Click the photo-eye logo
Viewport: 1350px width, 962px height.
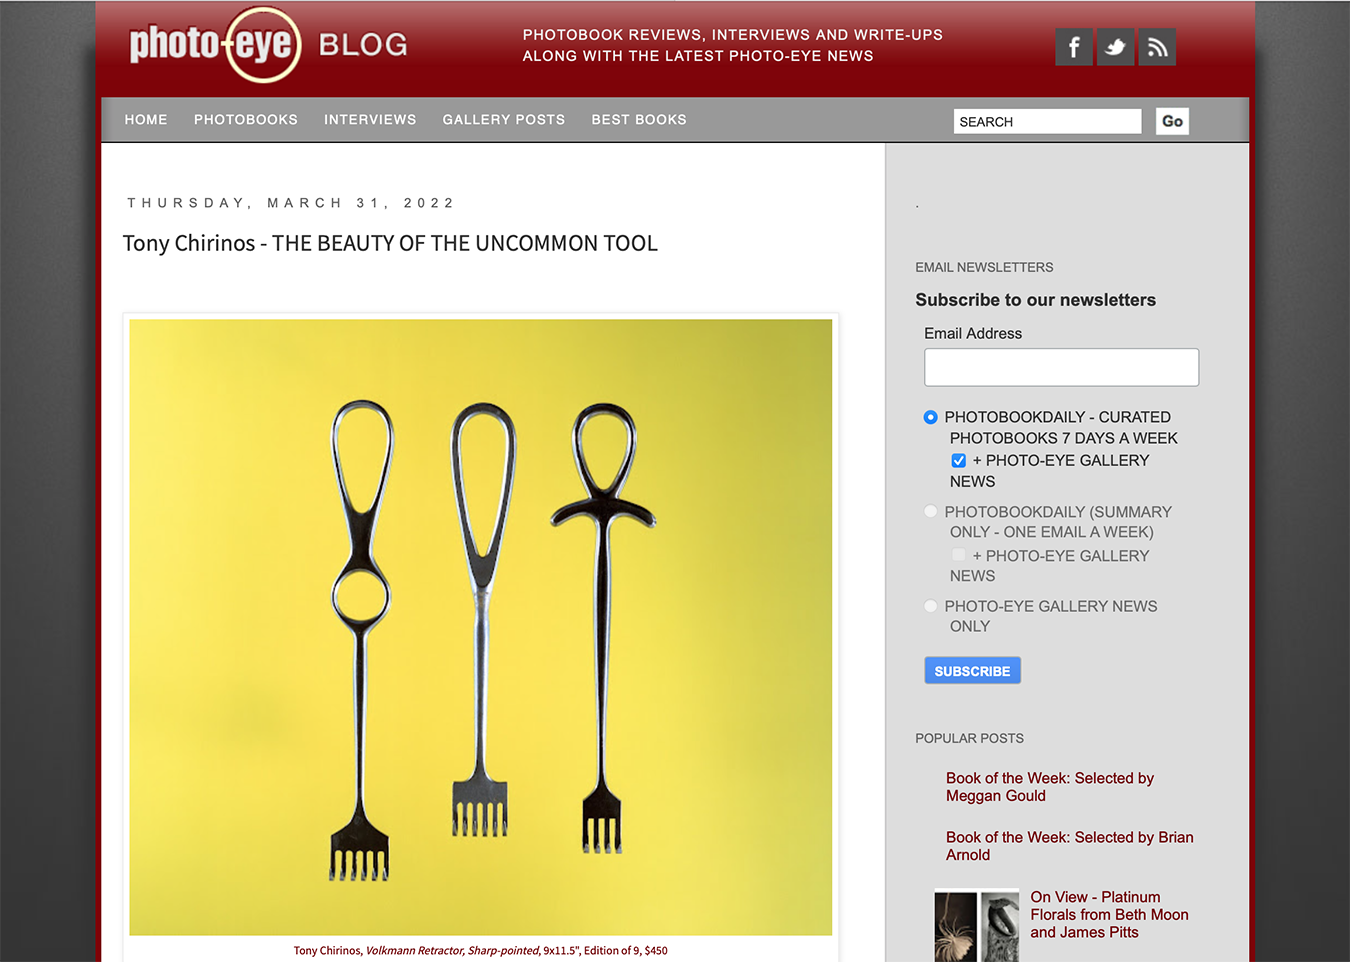coord(214,45)
